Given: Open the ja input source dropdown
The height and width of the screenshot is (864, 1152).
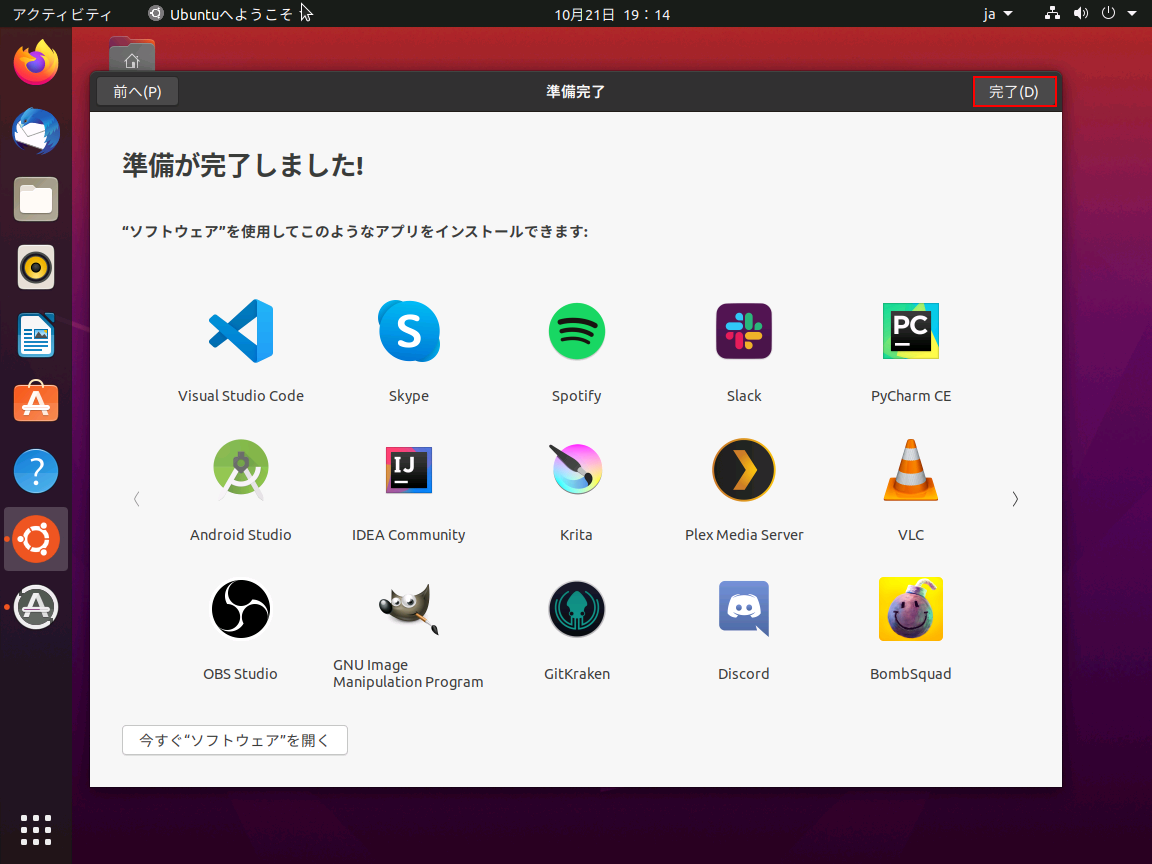Looking at the screenshot, I should 998,14.
